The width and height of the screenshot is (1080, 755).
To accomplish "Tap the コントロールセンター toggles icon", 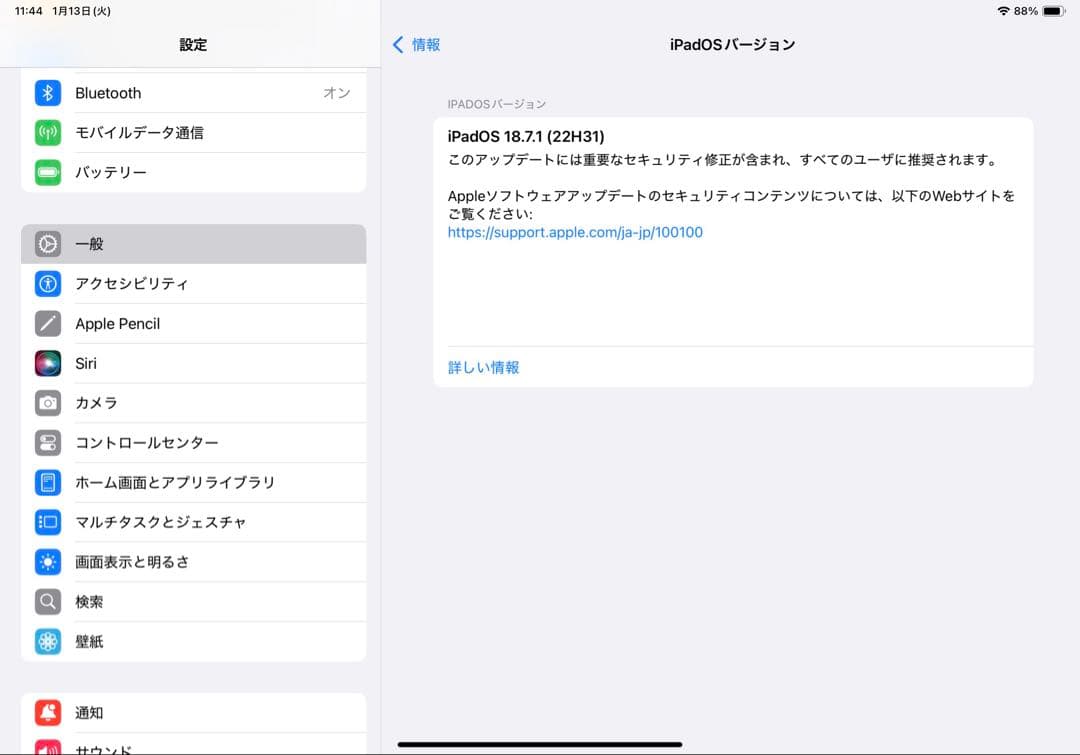I will (48, 442).
